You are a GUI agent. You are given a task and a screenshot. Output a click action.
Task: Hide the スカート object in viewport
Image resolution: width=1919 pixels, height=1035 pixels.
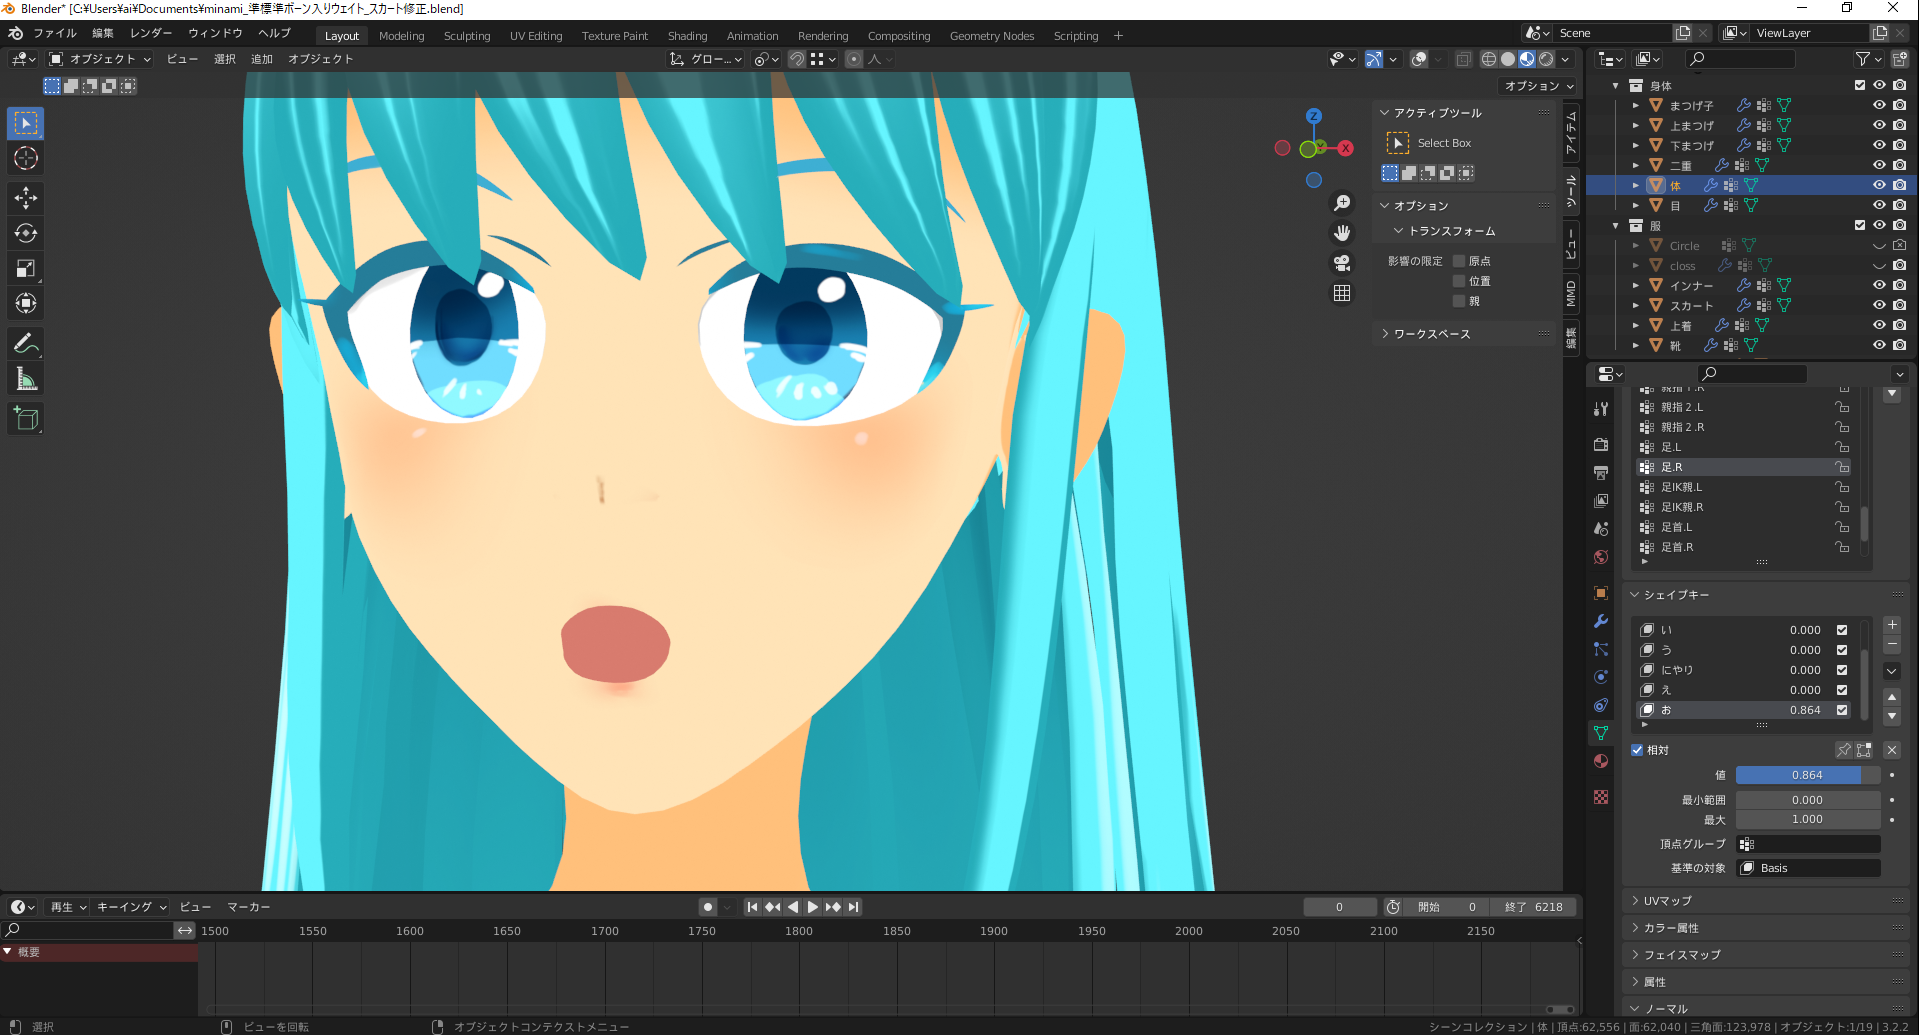tap(1879, 305)
